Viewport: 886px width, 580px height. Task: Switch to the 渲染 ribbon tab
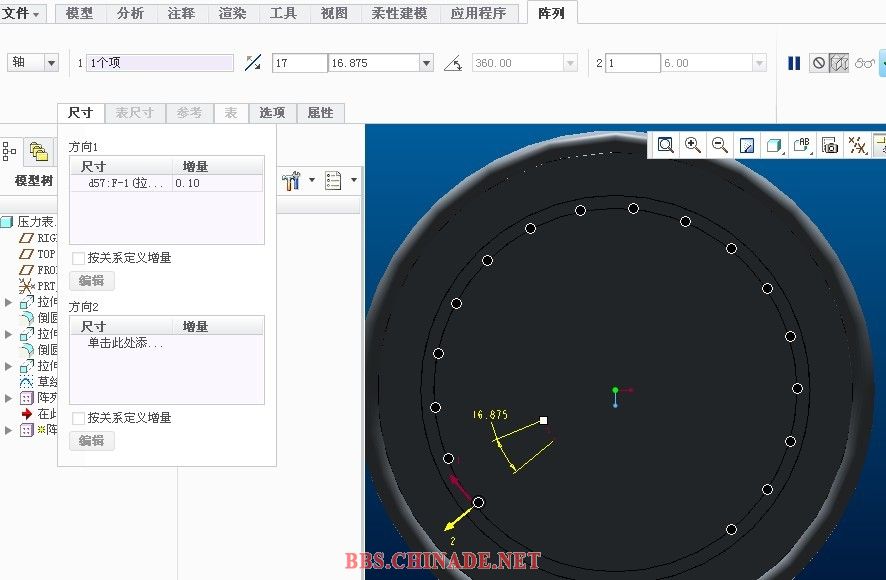[x=232, y=13]
